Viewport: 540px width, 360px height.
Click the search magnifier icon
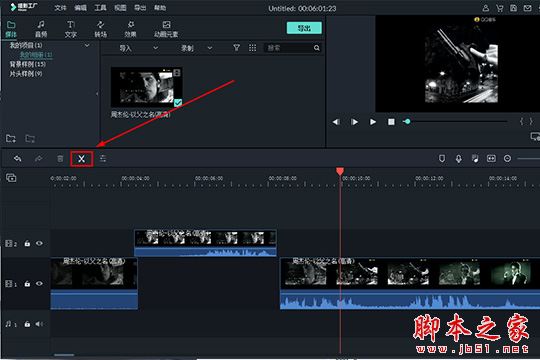pyautogui.click(x=316, y=48)
